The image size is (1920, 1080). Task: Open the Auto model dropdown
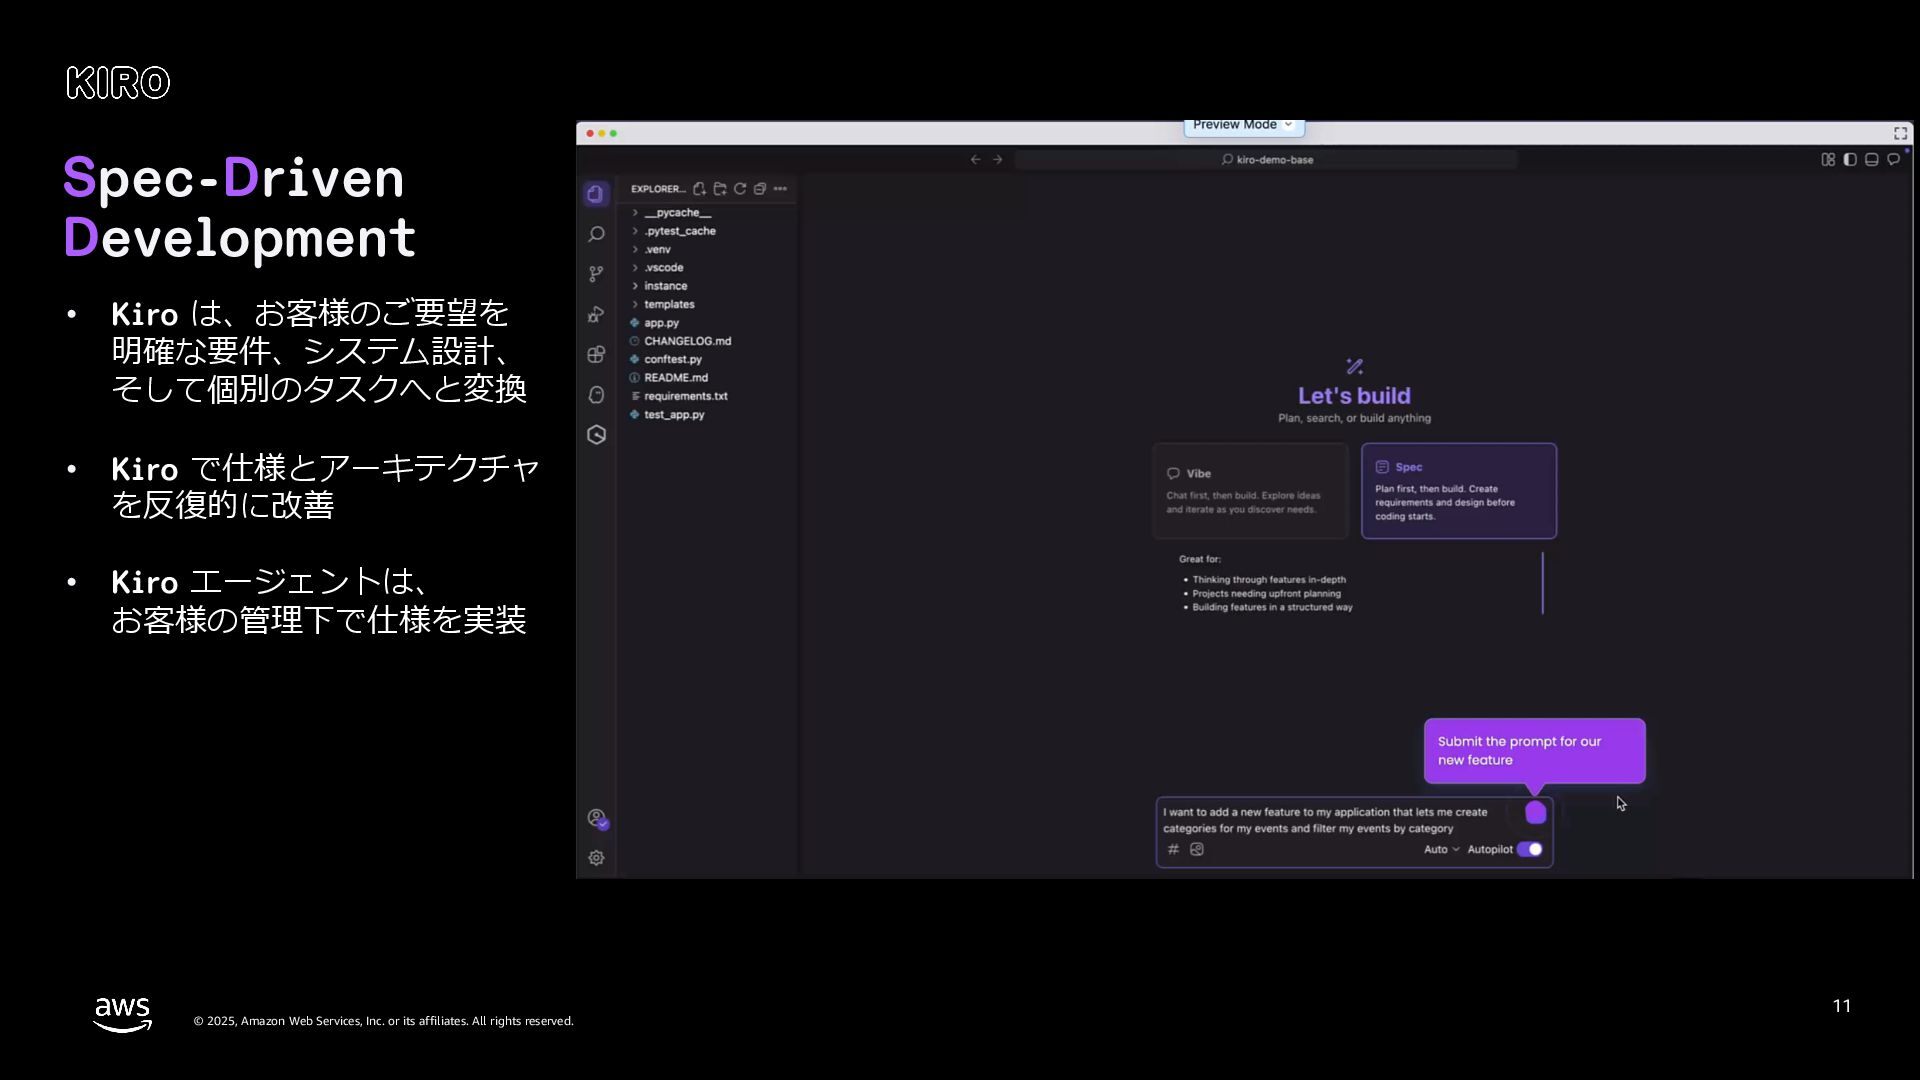point(1441,849)
